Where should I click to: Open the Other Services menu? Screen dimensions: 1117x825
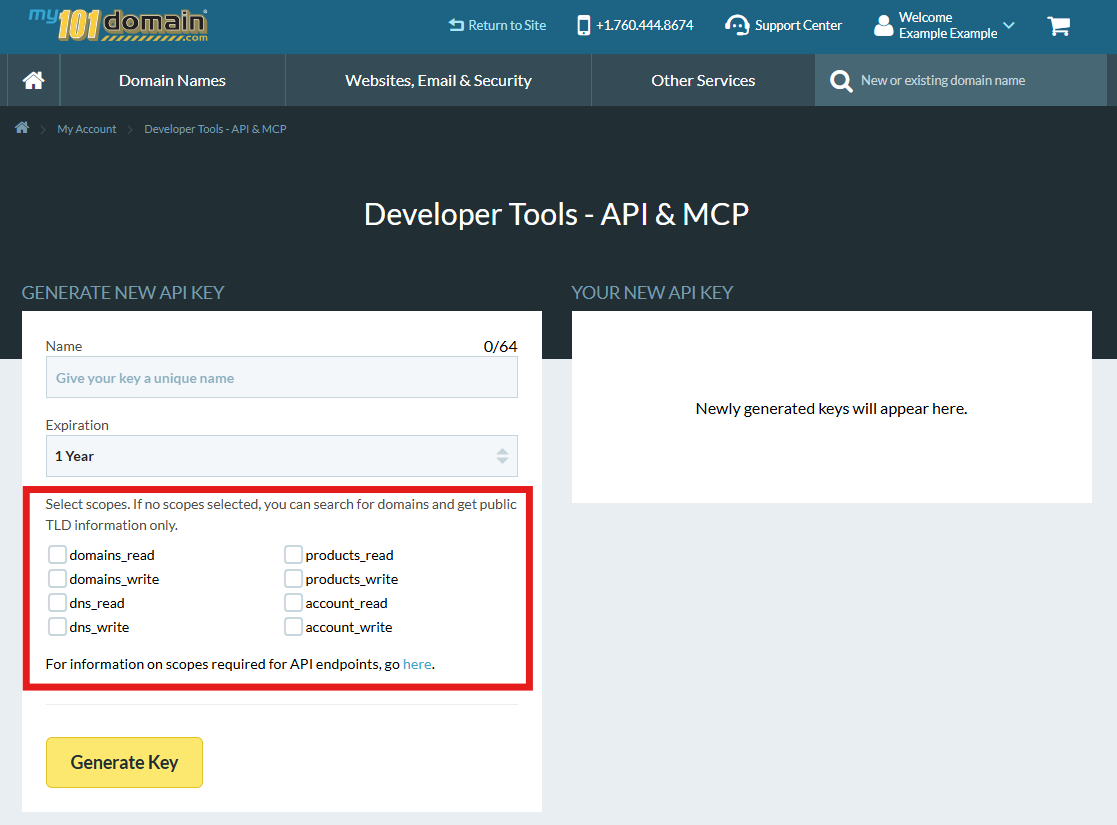[x=703, y=81]
